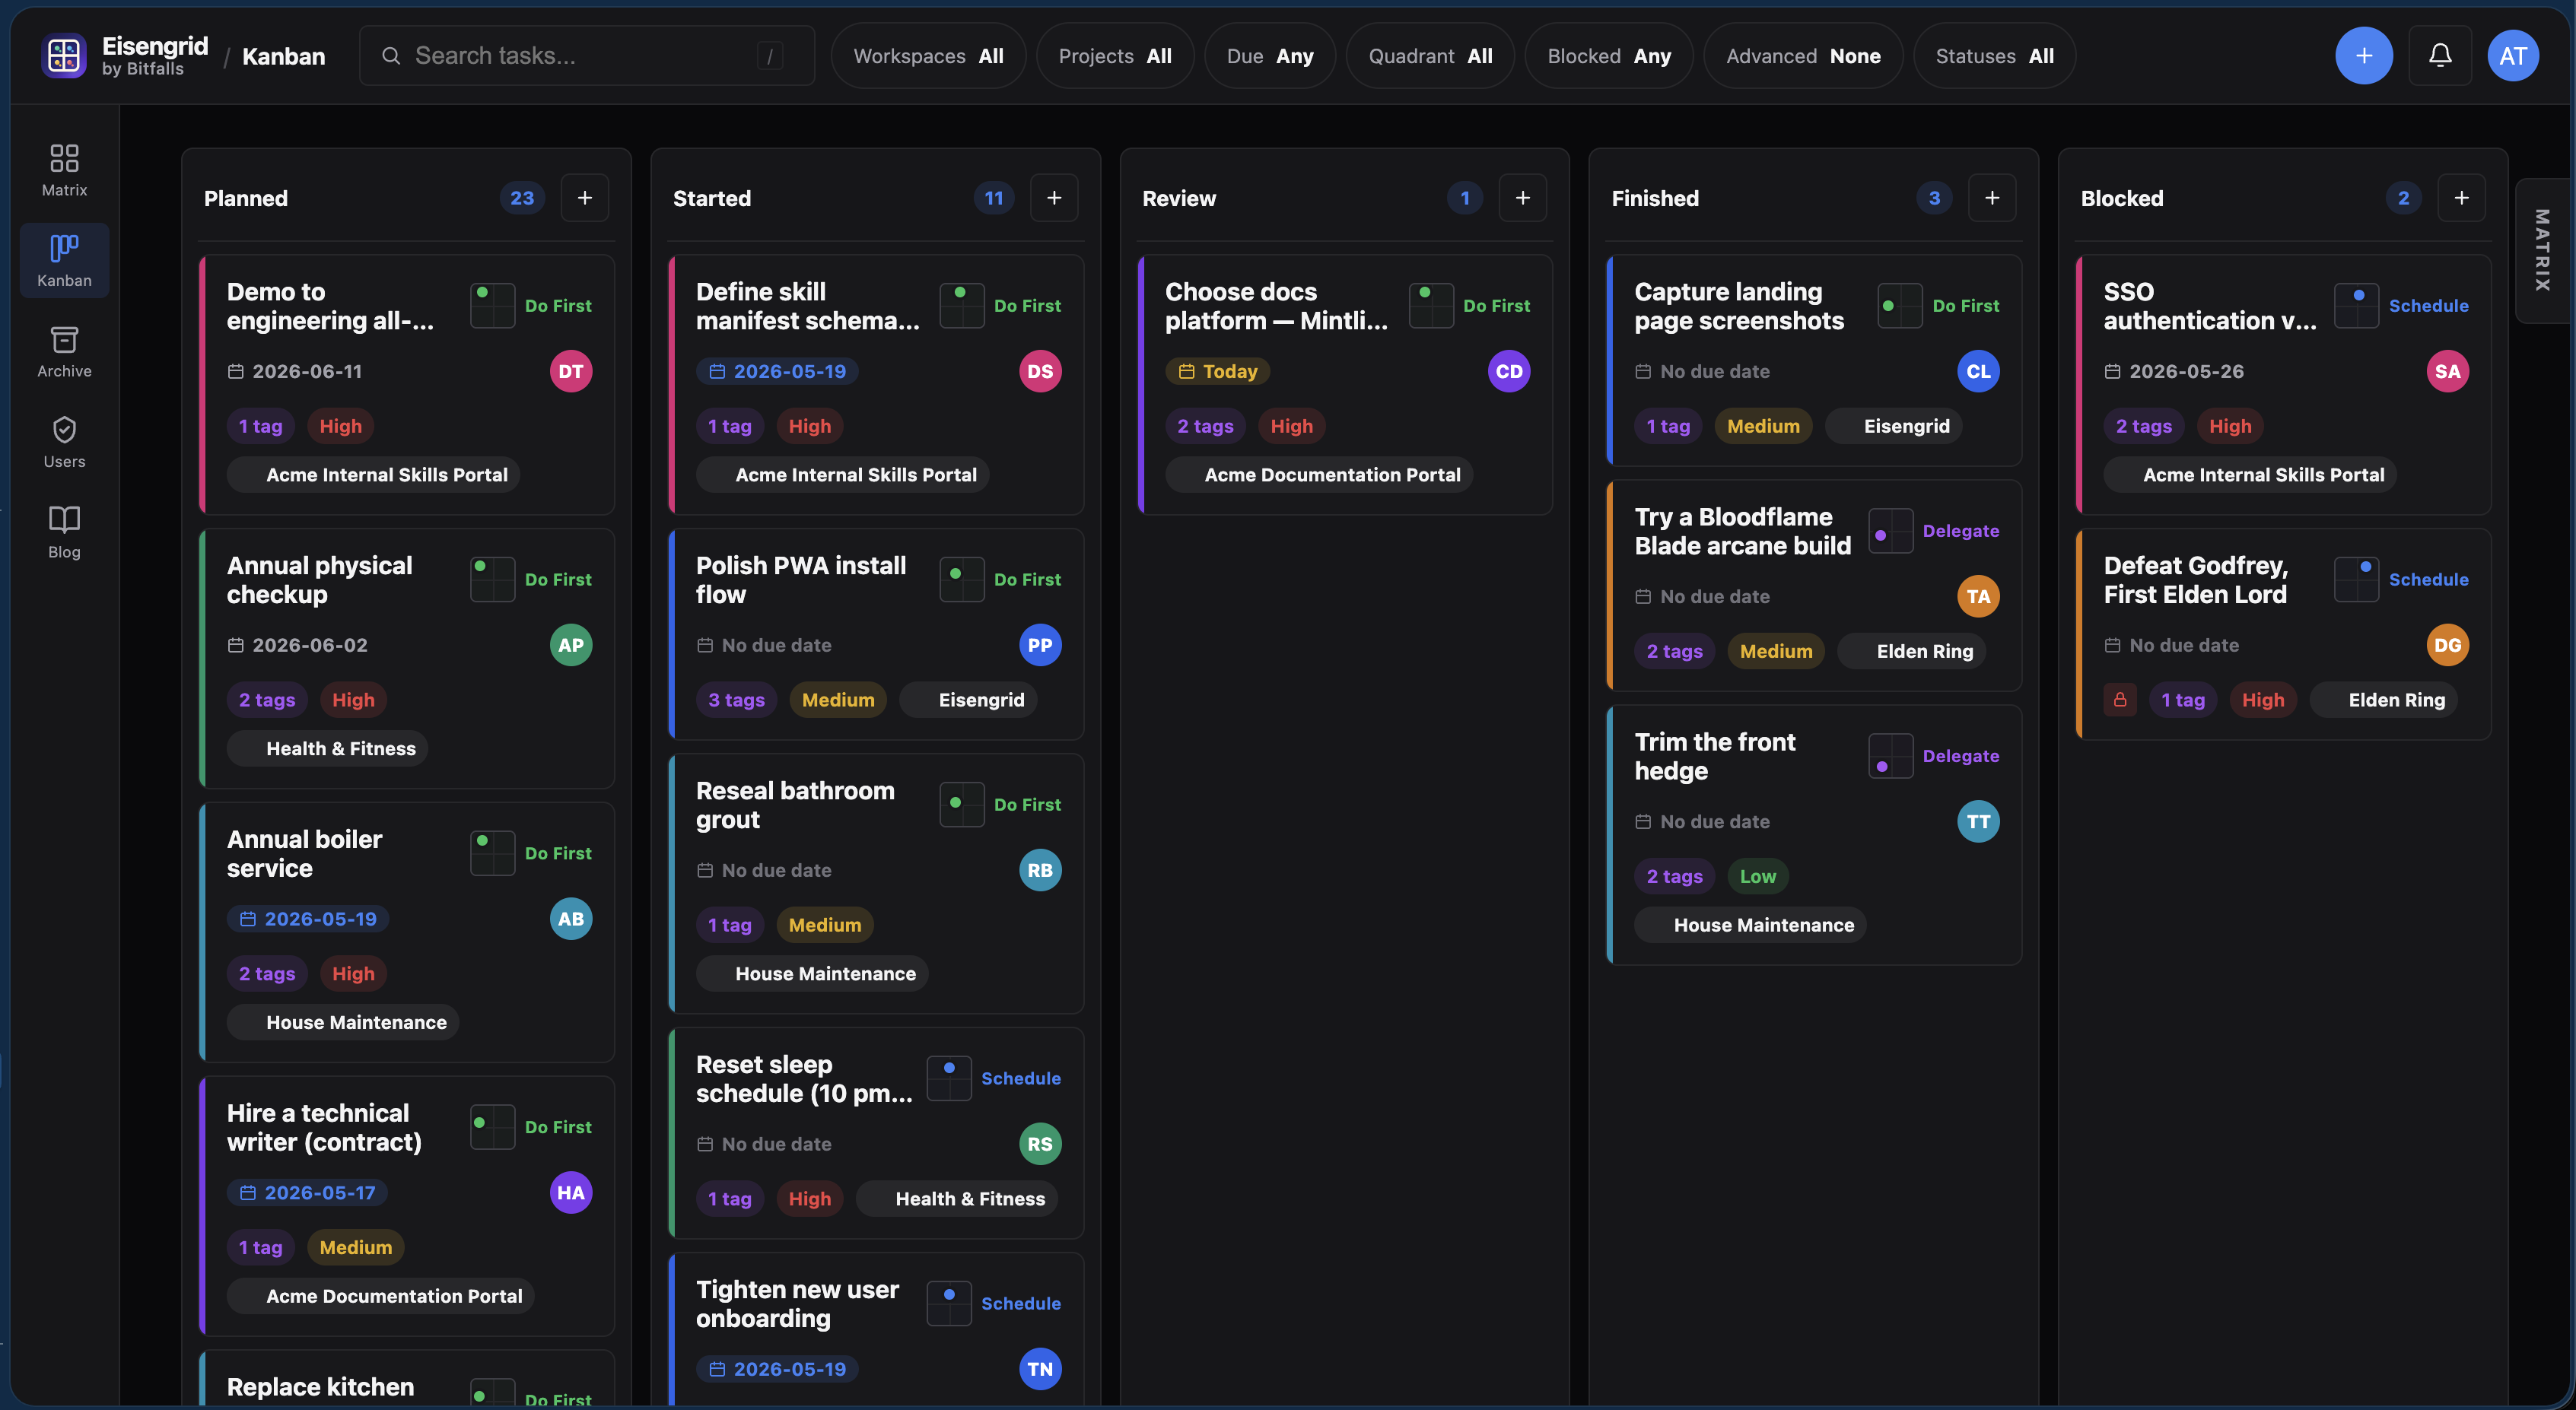Image resolution: width=2576 pixels, height=1410 pixels.
Task: Click the Health & Fitness project on checkup card
Action: point(327,748)
